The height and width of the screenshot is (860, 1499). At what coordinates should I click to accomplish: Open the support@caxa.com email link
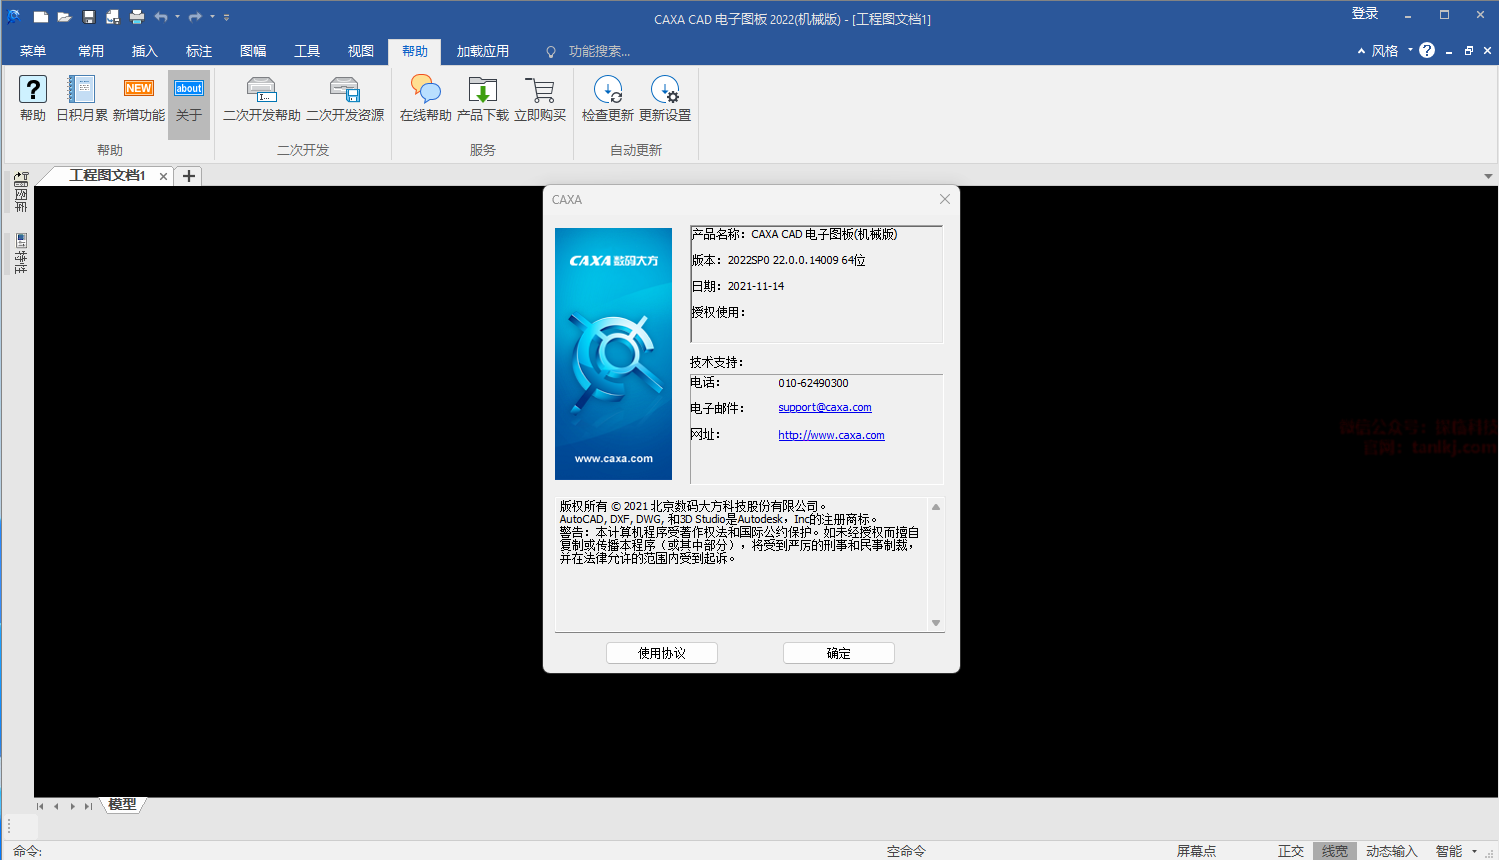point(824,408)
